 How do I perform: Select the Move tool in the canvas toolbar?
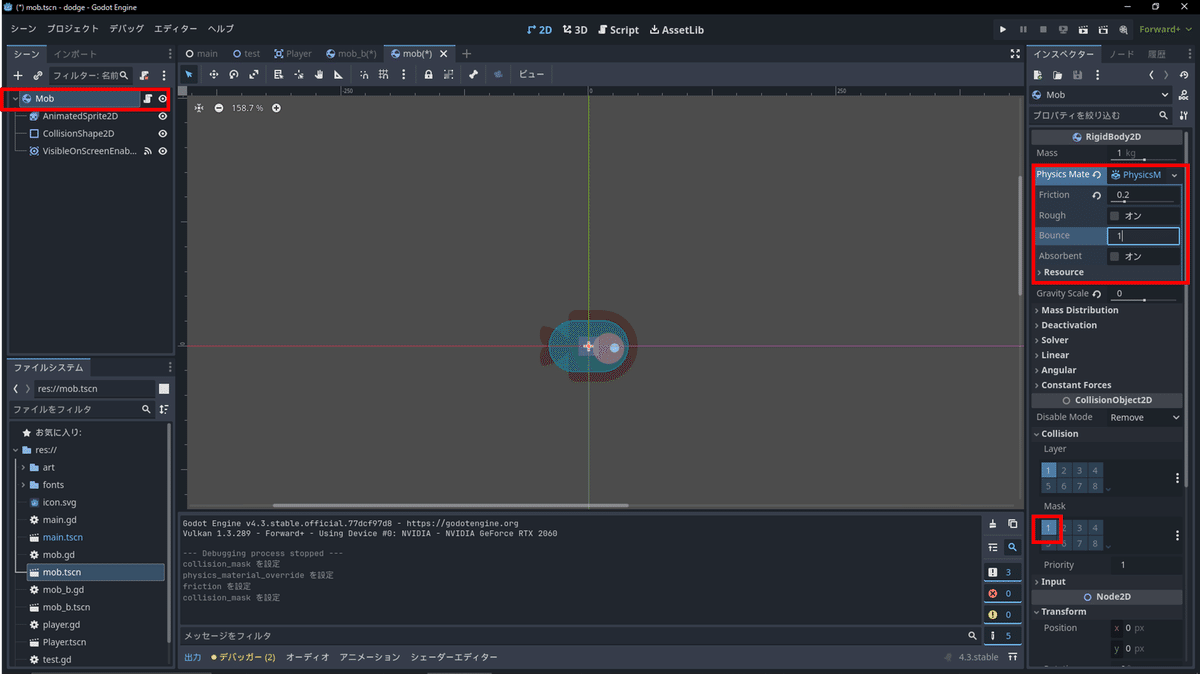pos(215,74)
